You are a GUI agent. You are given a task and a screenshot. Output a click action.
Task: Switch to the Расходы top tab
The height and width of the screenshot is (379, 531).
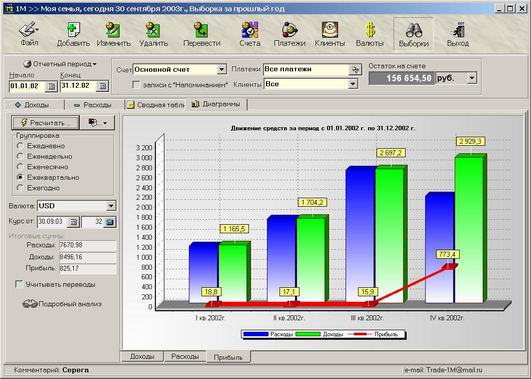pyautogui.click(x=93, y=105)
